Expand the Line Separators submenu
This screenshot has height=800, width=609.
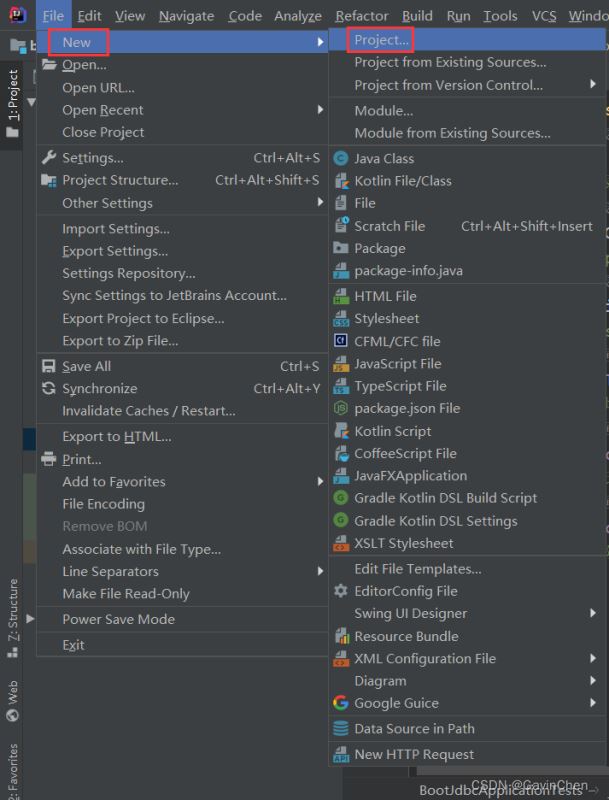(110, 571)
